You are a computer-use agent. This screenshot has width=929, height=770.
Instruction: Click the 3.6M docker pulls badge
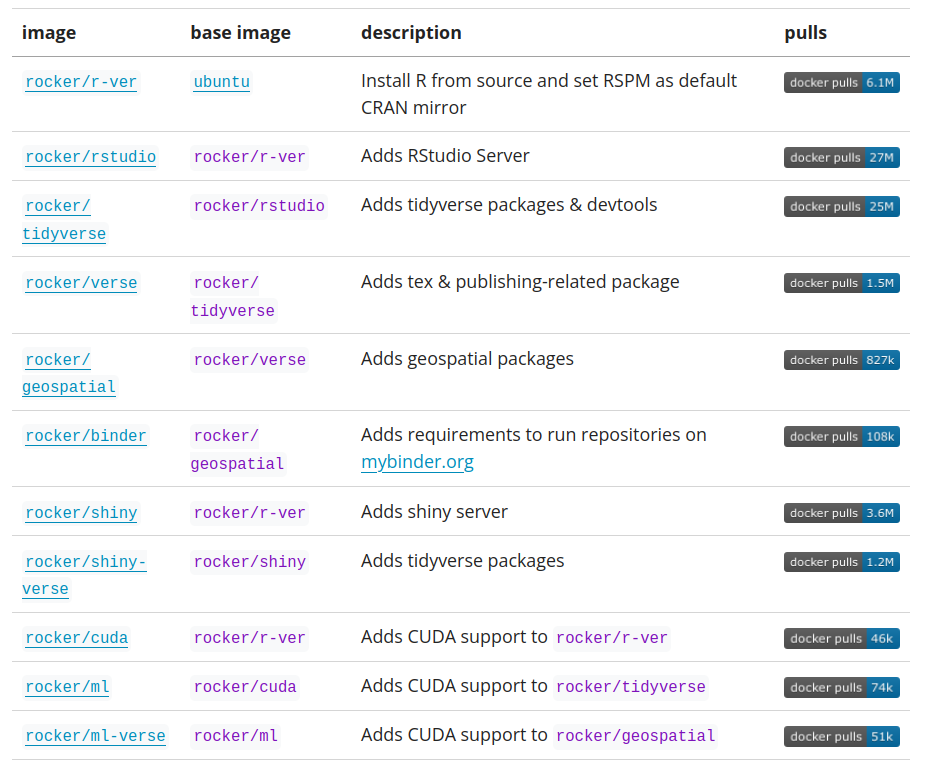click(842, 513)
